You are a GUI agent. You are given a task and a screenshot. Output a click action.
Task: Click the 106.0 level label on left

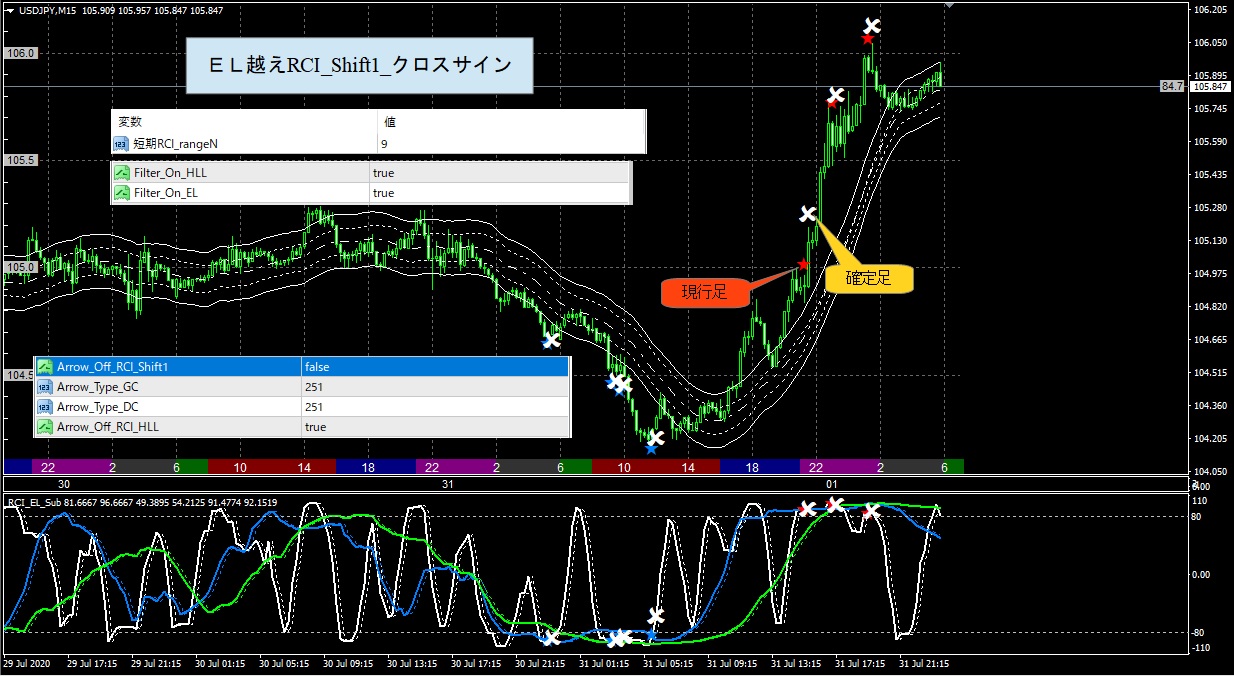(x=20, y=52)
